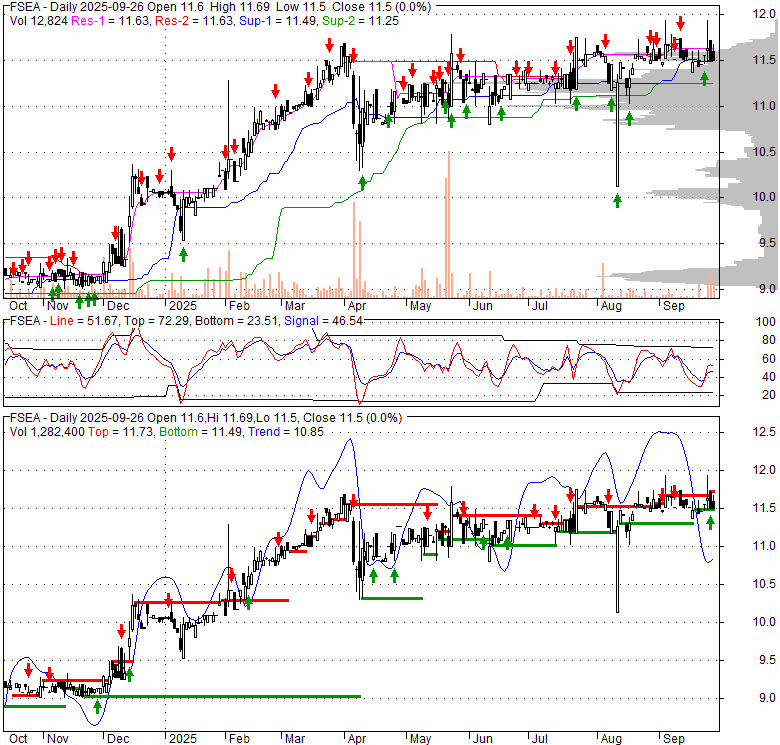The image size is (780, 745).
Task: Click the Mar label under the upper chart
Action: click(294, 306)
